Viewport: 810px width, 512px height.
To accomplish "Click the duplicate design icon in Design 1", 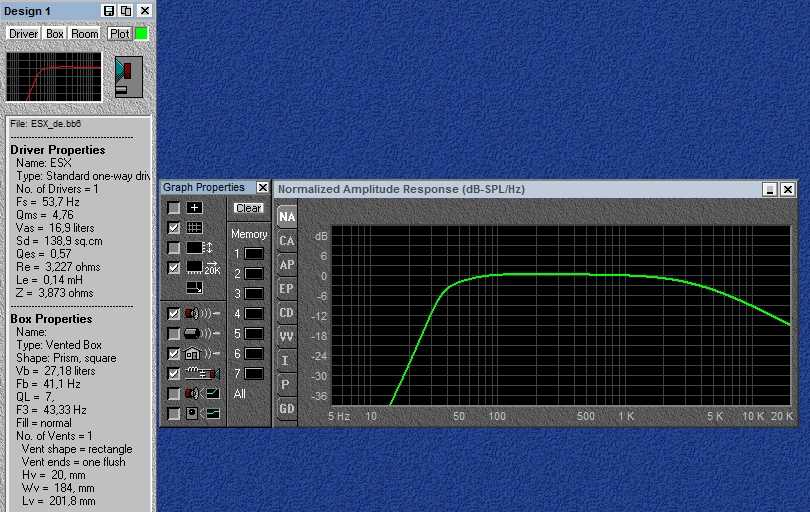I will click(126, 10).
